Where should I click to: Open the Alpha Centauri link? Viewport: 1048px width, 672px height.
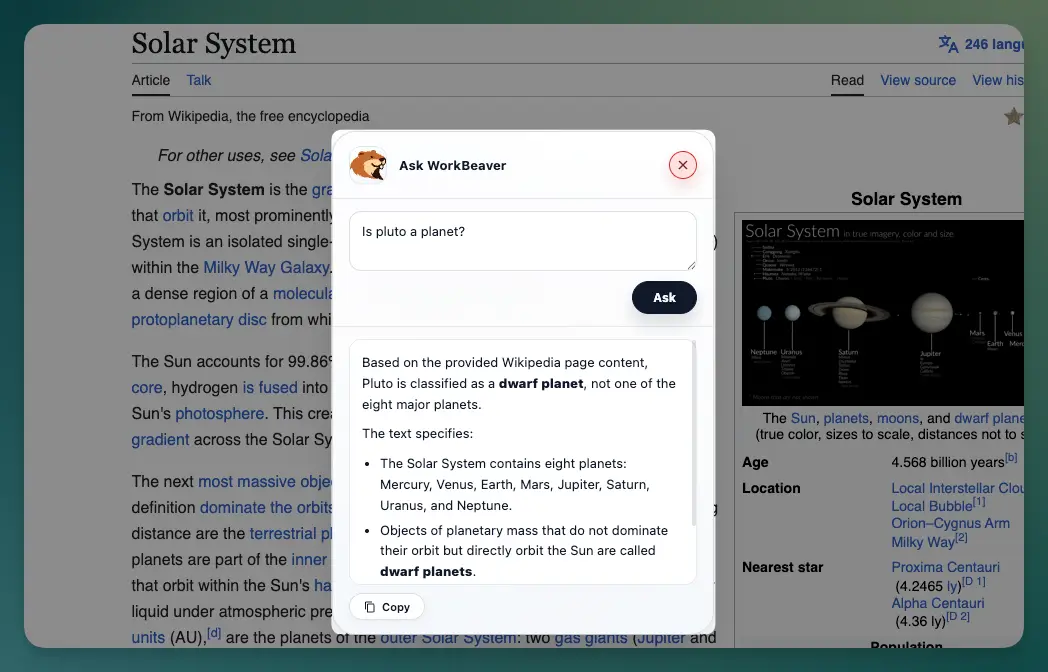[x=937, y=603]
